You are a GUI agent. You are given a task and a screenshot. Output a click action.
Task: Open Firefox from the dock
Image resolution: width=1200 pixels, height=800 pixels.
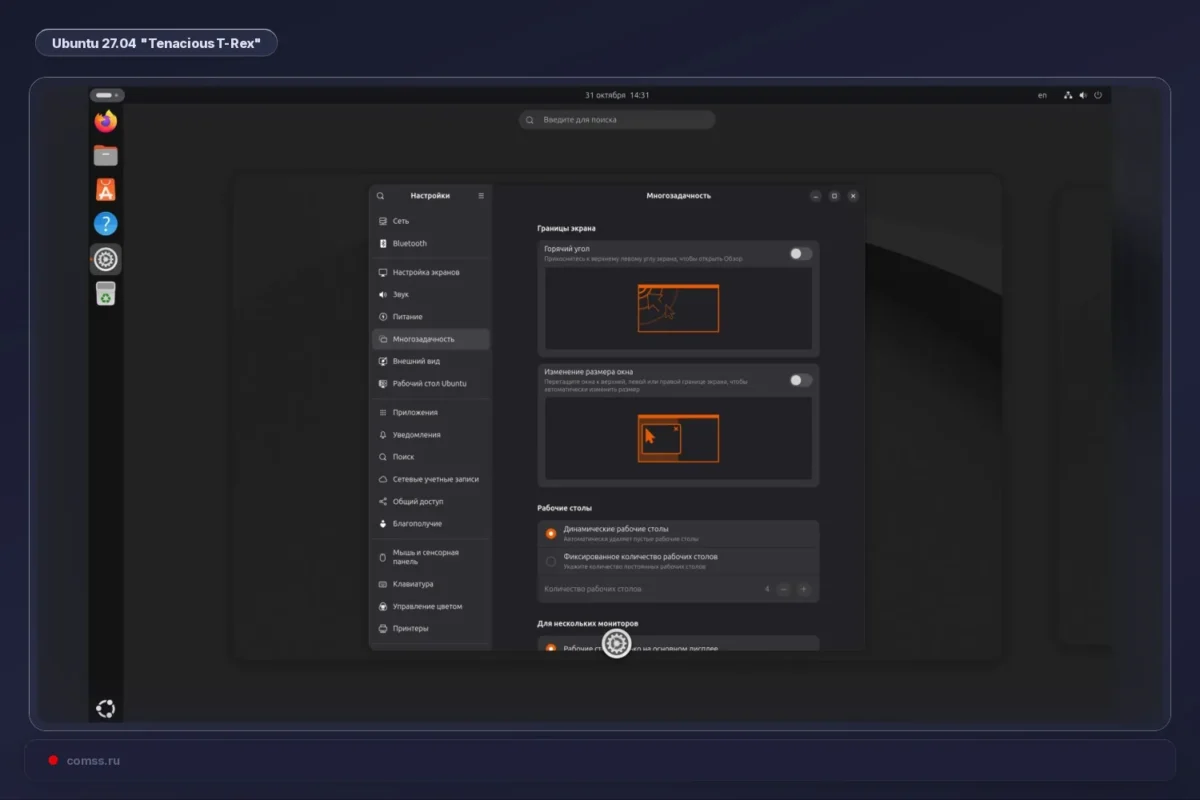coord(106,121)
